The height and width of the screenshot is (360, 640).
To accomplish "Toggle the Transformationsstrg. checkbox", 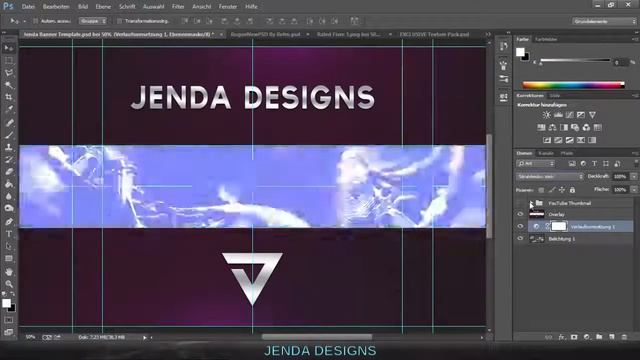I will tap(119, 21).
